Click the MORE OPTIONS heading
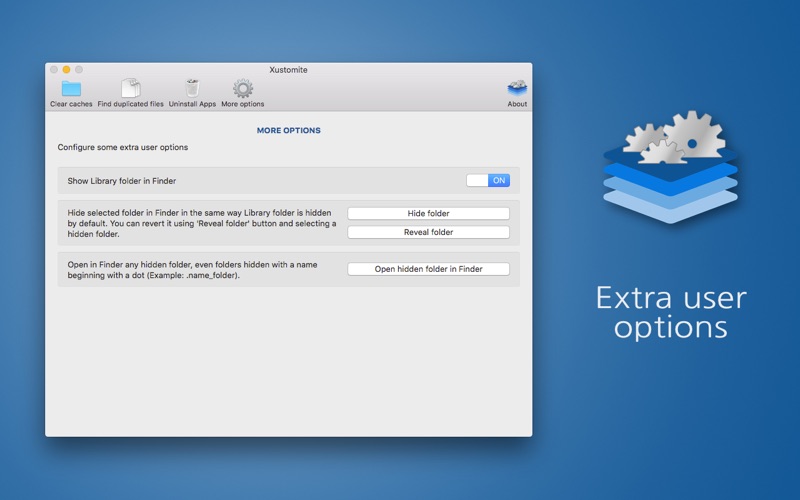 pos(289,131)
